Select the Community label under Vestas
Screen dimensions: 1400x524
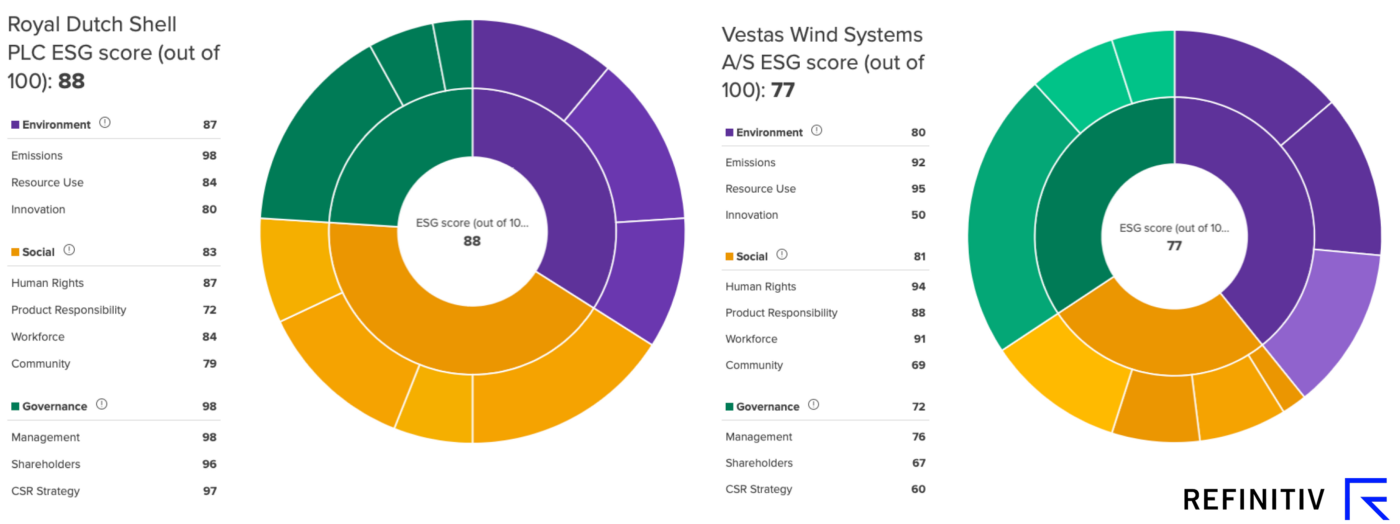(754, 365)
